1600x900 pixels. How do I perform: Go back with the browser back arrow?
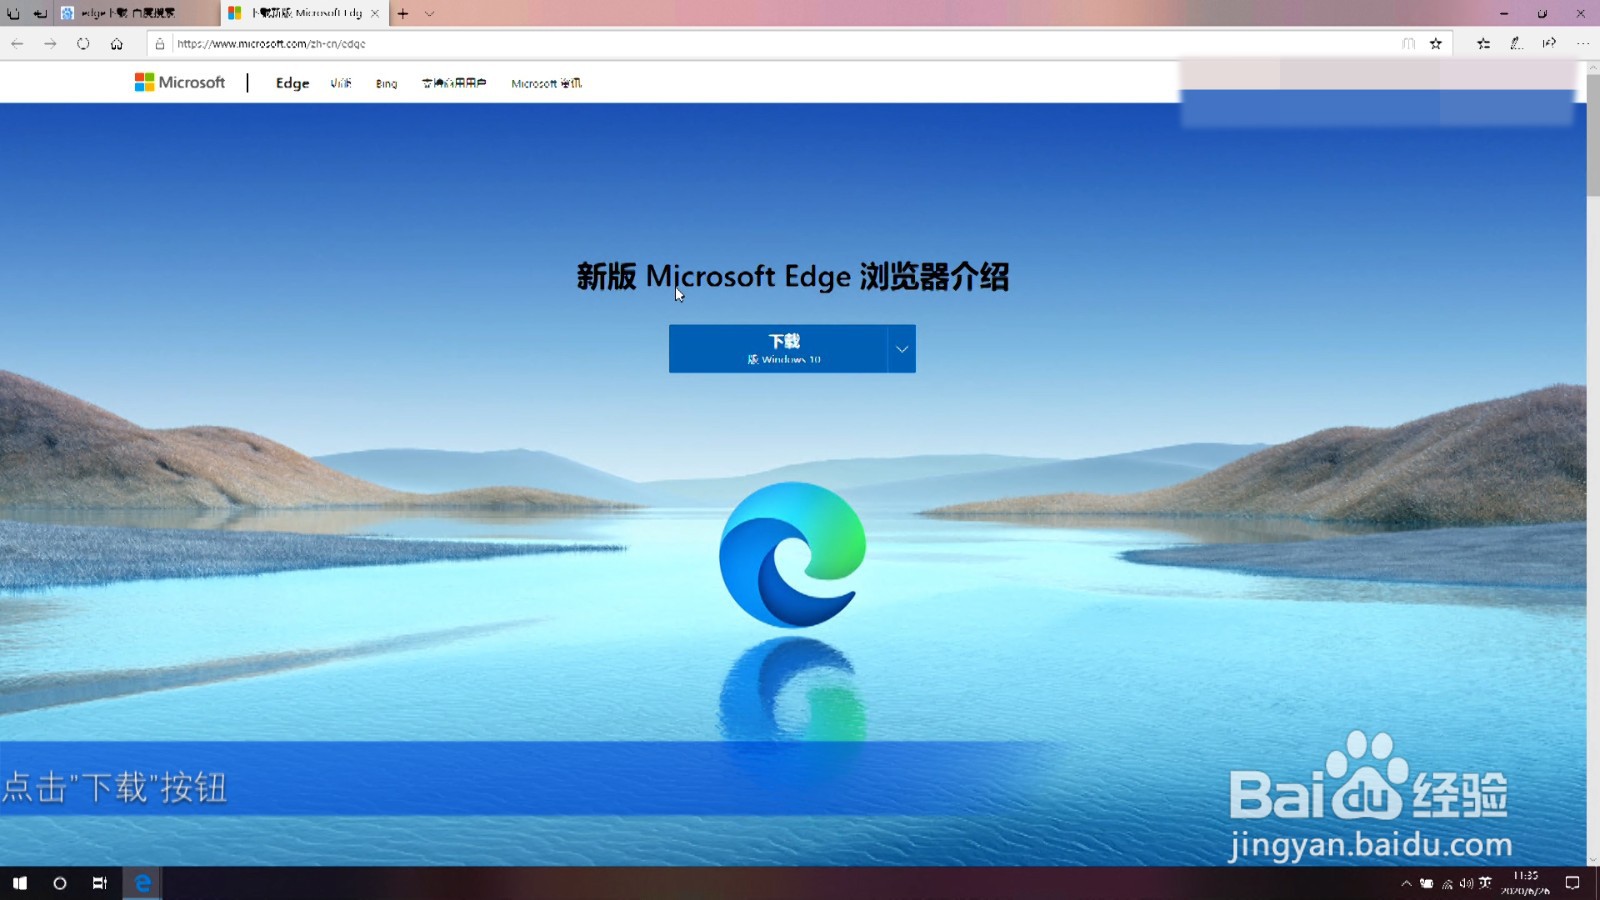(17, 44)
